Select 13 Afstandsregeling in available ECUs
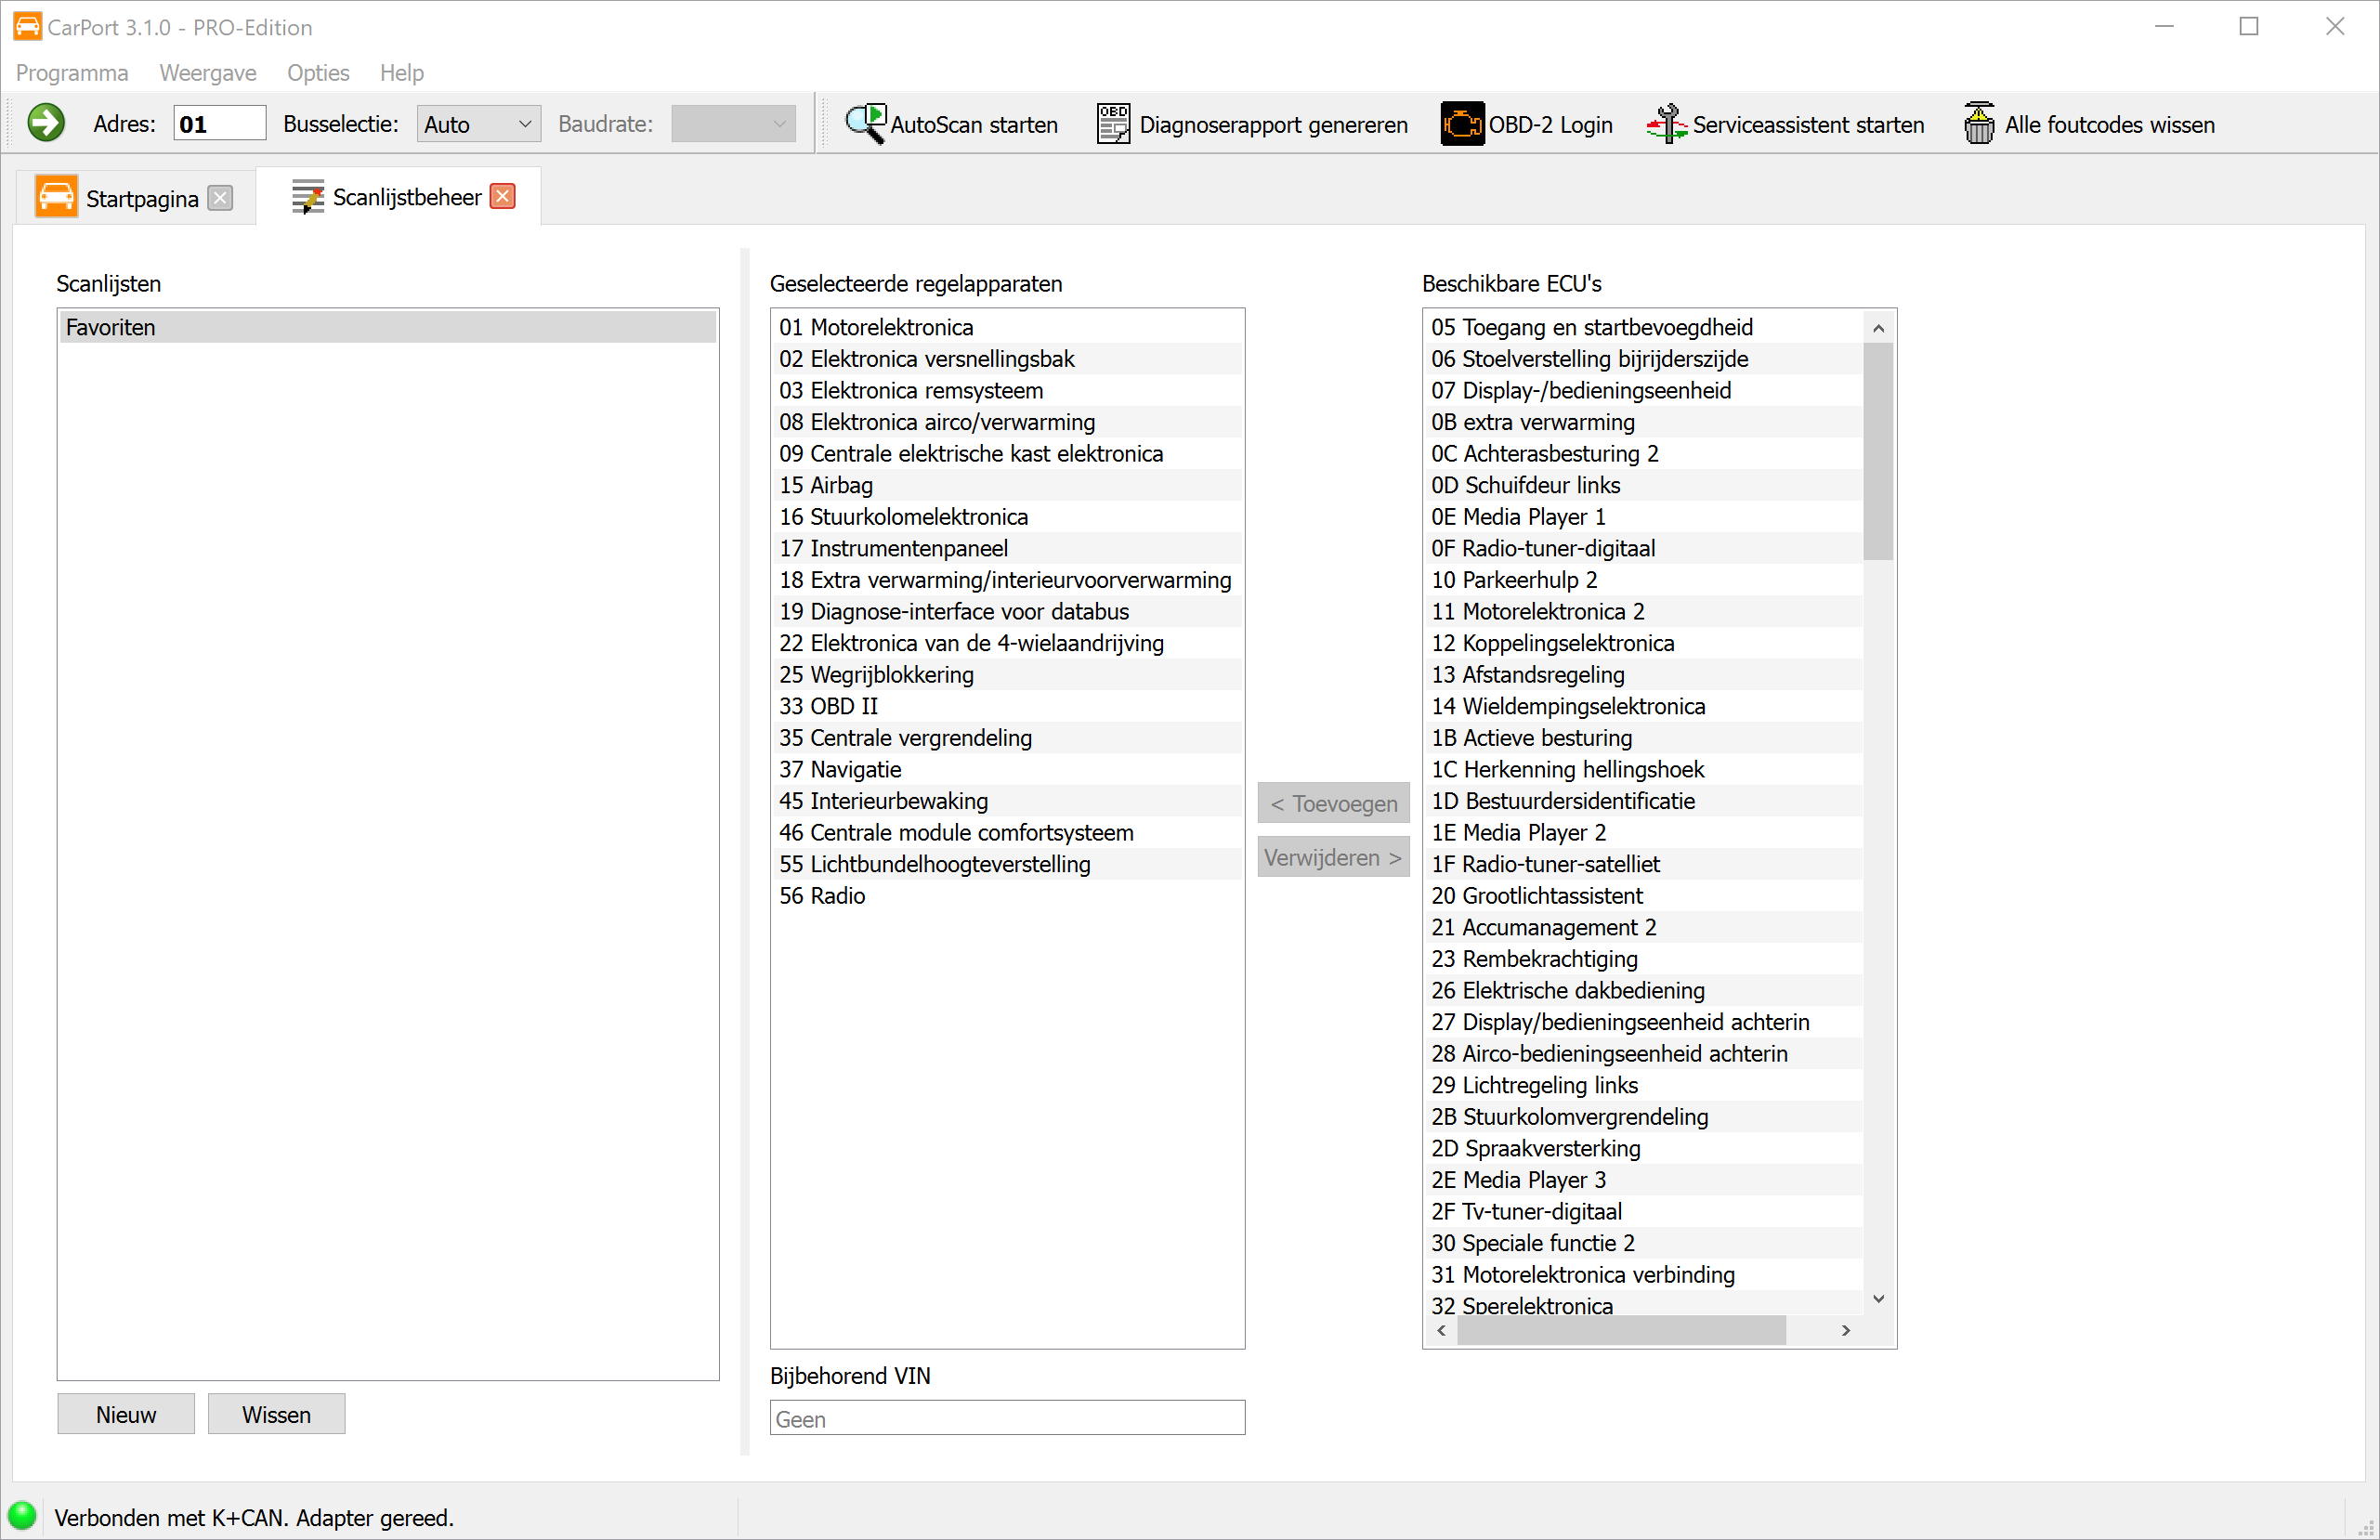The width and height of the screenshot is (2380, 1540). click(1527, 674)
